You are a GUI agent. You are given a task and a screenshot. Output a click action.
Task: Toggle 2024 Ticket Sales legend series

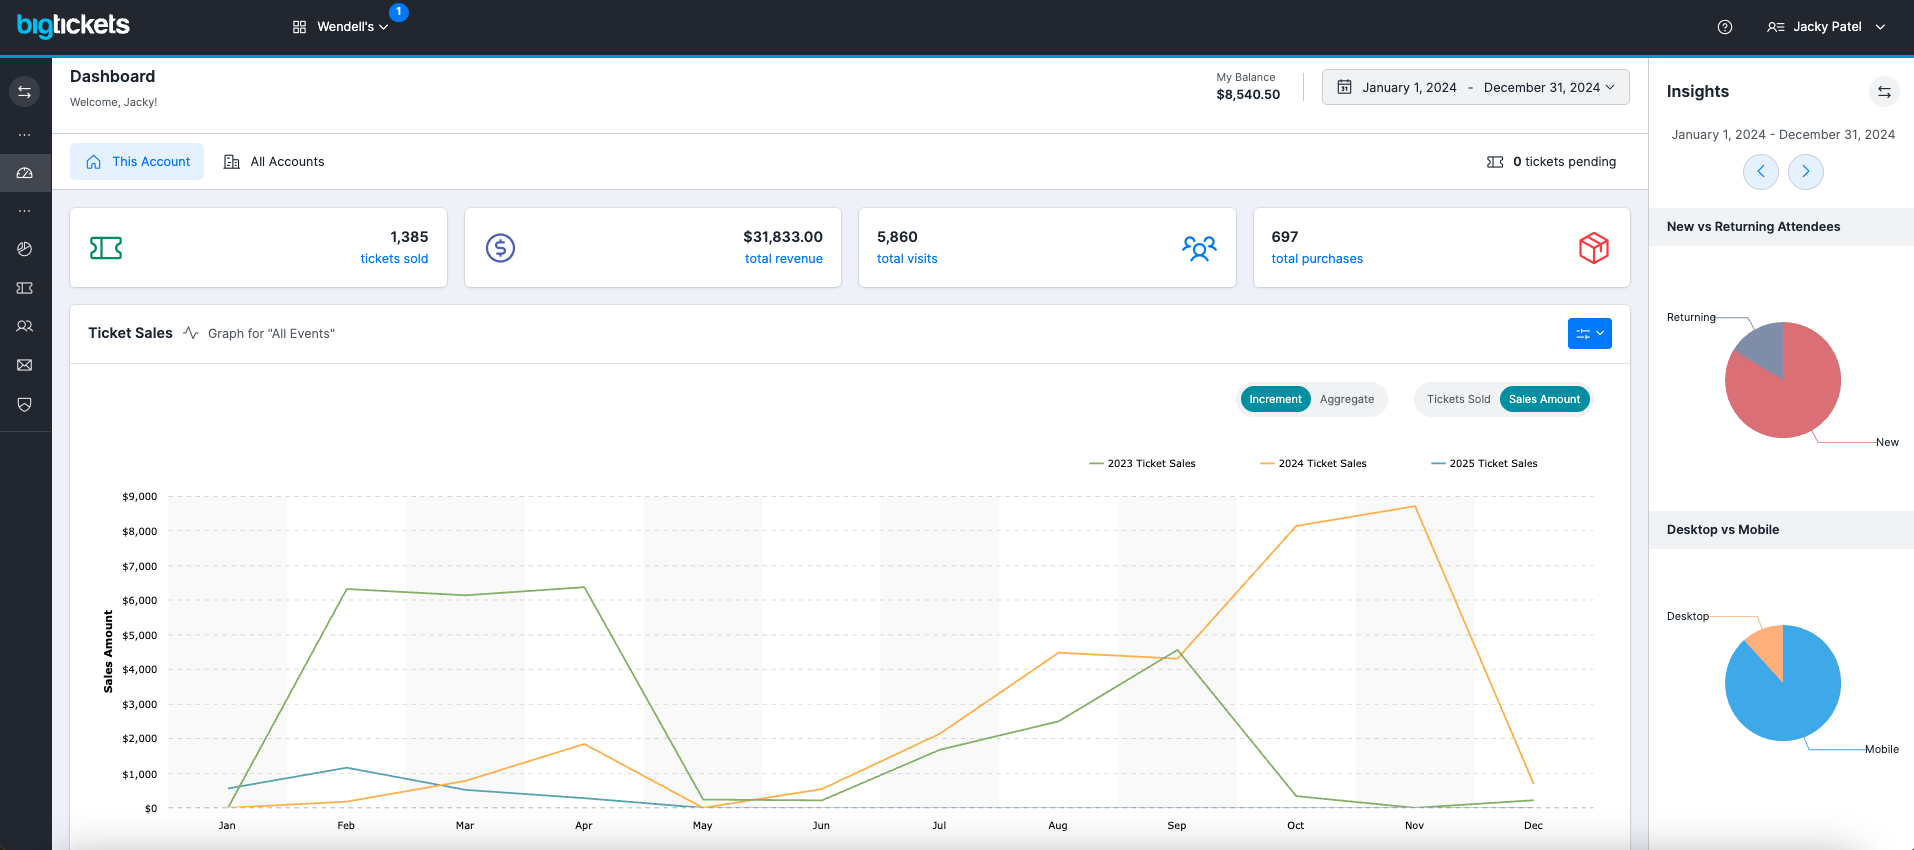tap(1313, 463)
